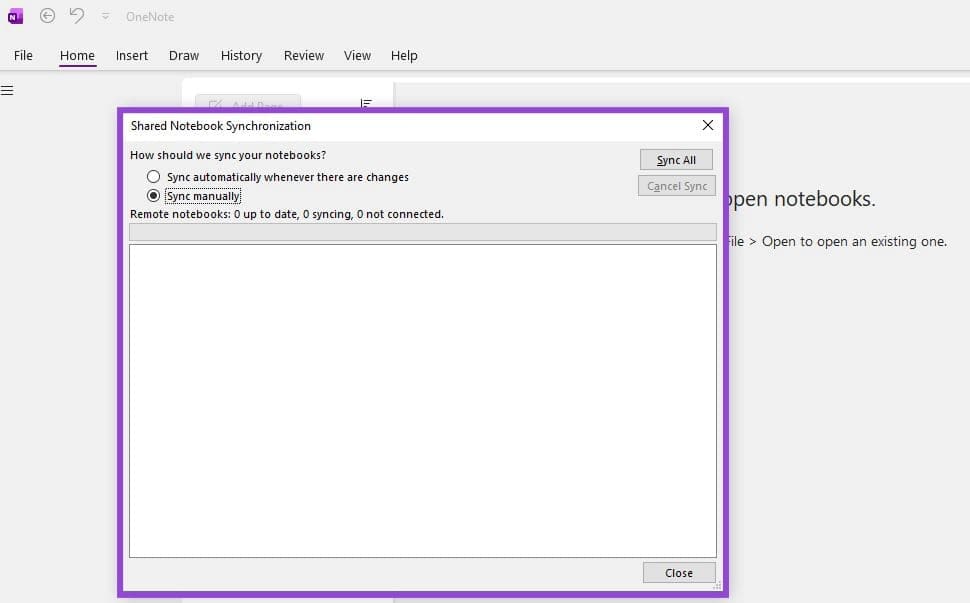Viewport: 970px width, 603px height.
Task: Select sync automatically whenever there are changes
Action: point(154,176)
